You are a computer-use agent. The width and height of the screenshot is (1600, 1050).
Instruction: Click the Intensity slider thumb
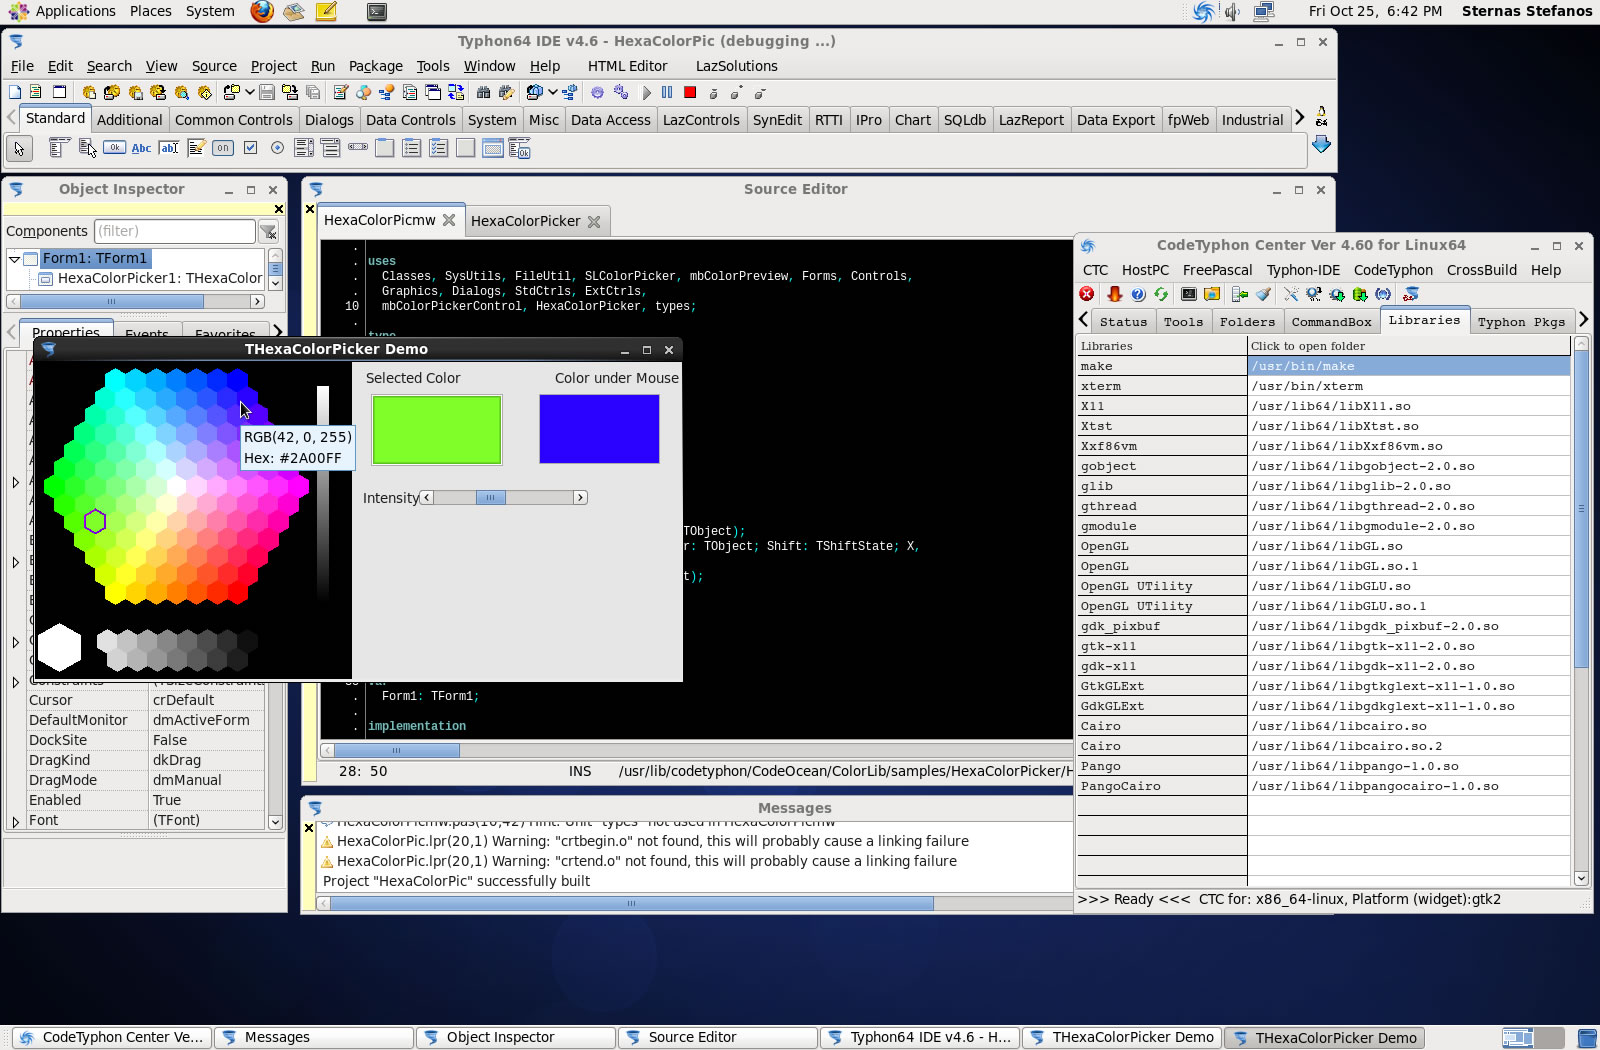[490, 497]
